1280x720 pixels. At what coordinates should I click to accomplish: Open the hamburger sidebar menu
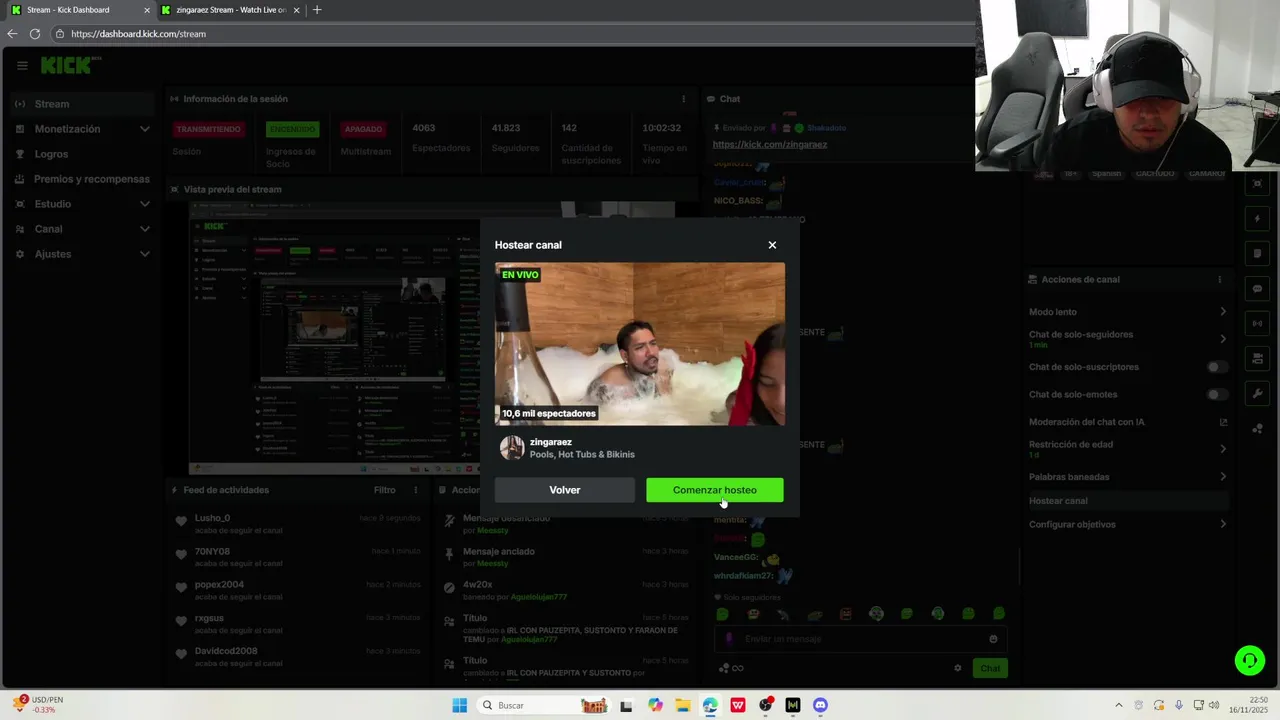[22, 66]
